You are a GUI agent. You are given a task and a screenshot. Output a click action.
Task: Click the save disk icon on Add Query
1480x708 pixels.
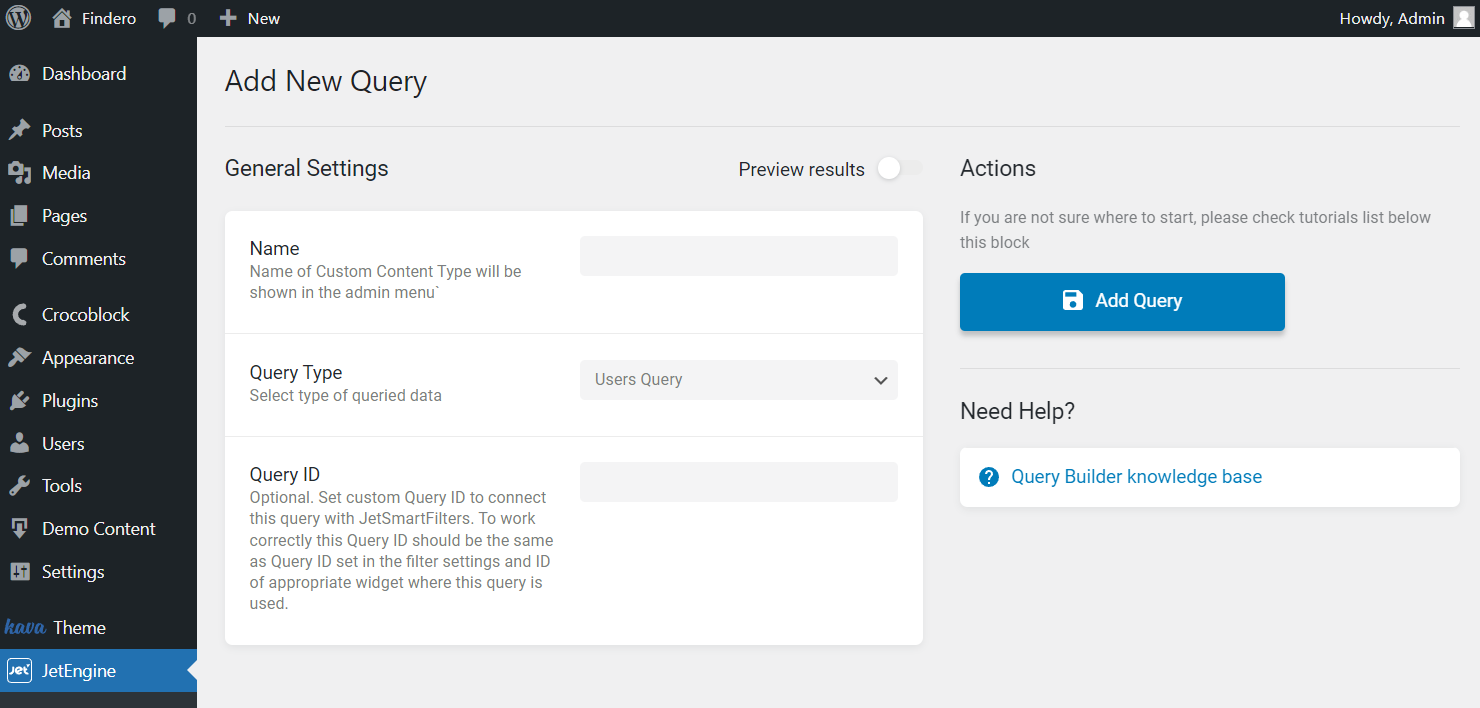[1073, 300]
